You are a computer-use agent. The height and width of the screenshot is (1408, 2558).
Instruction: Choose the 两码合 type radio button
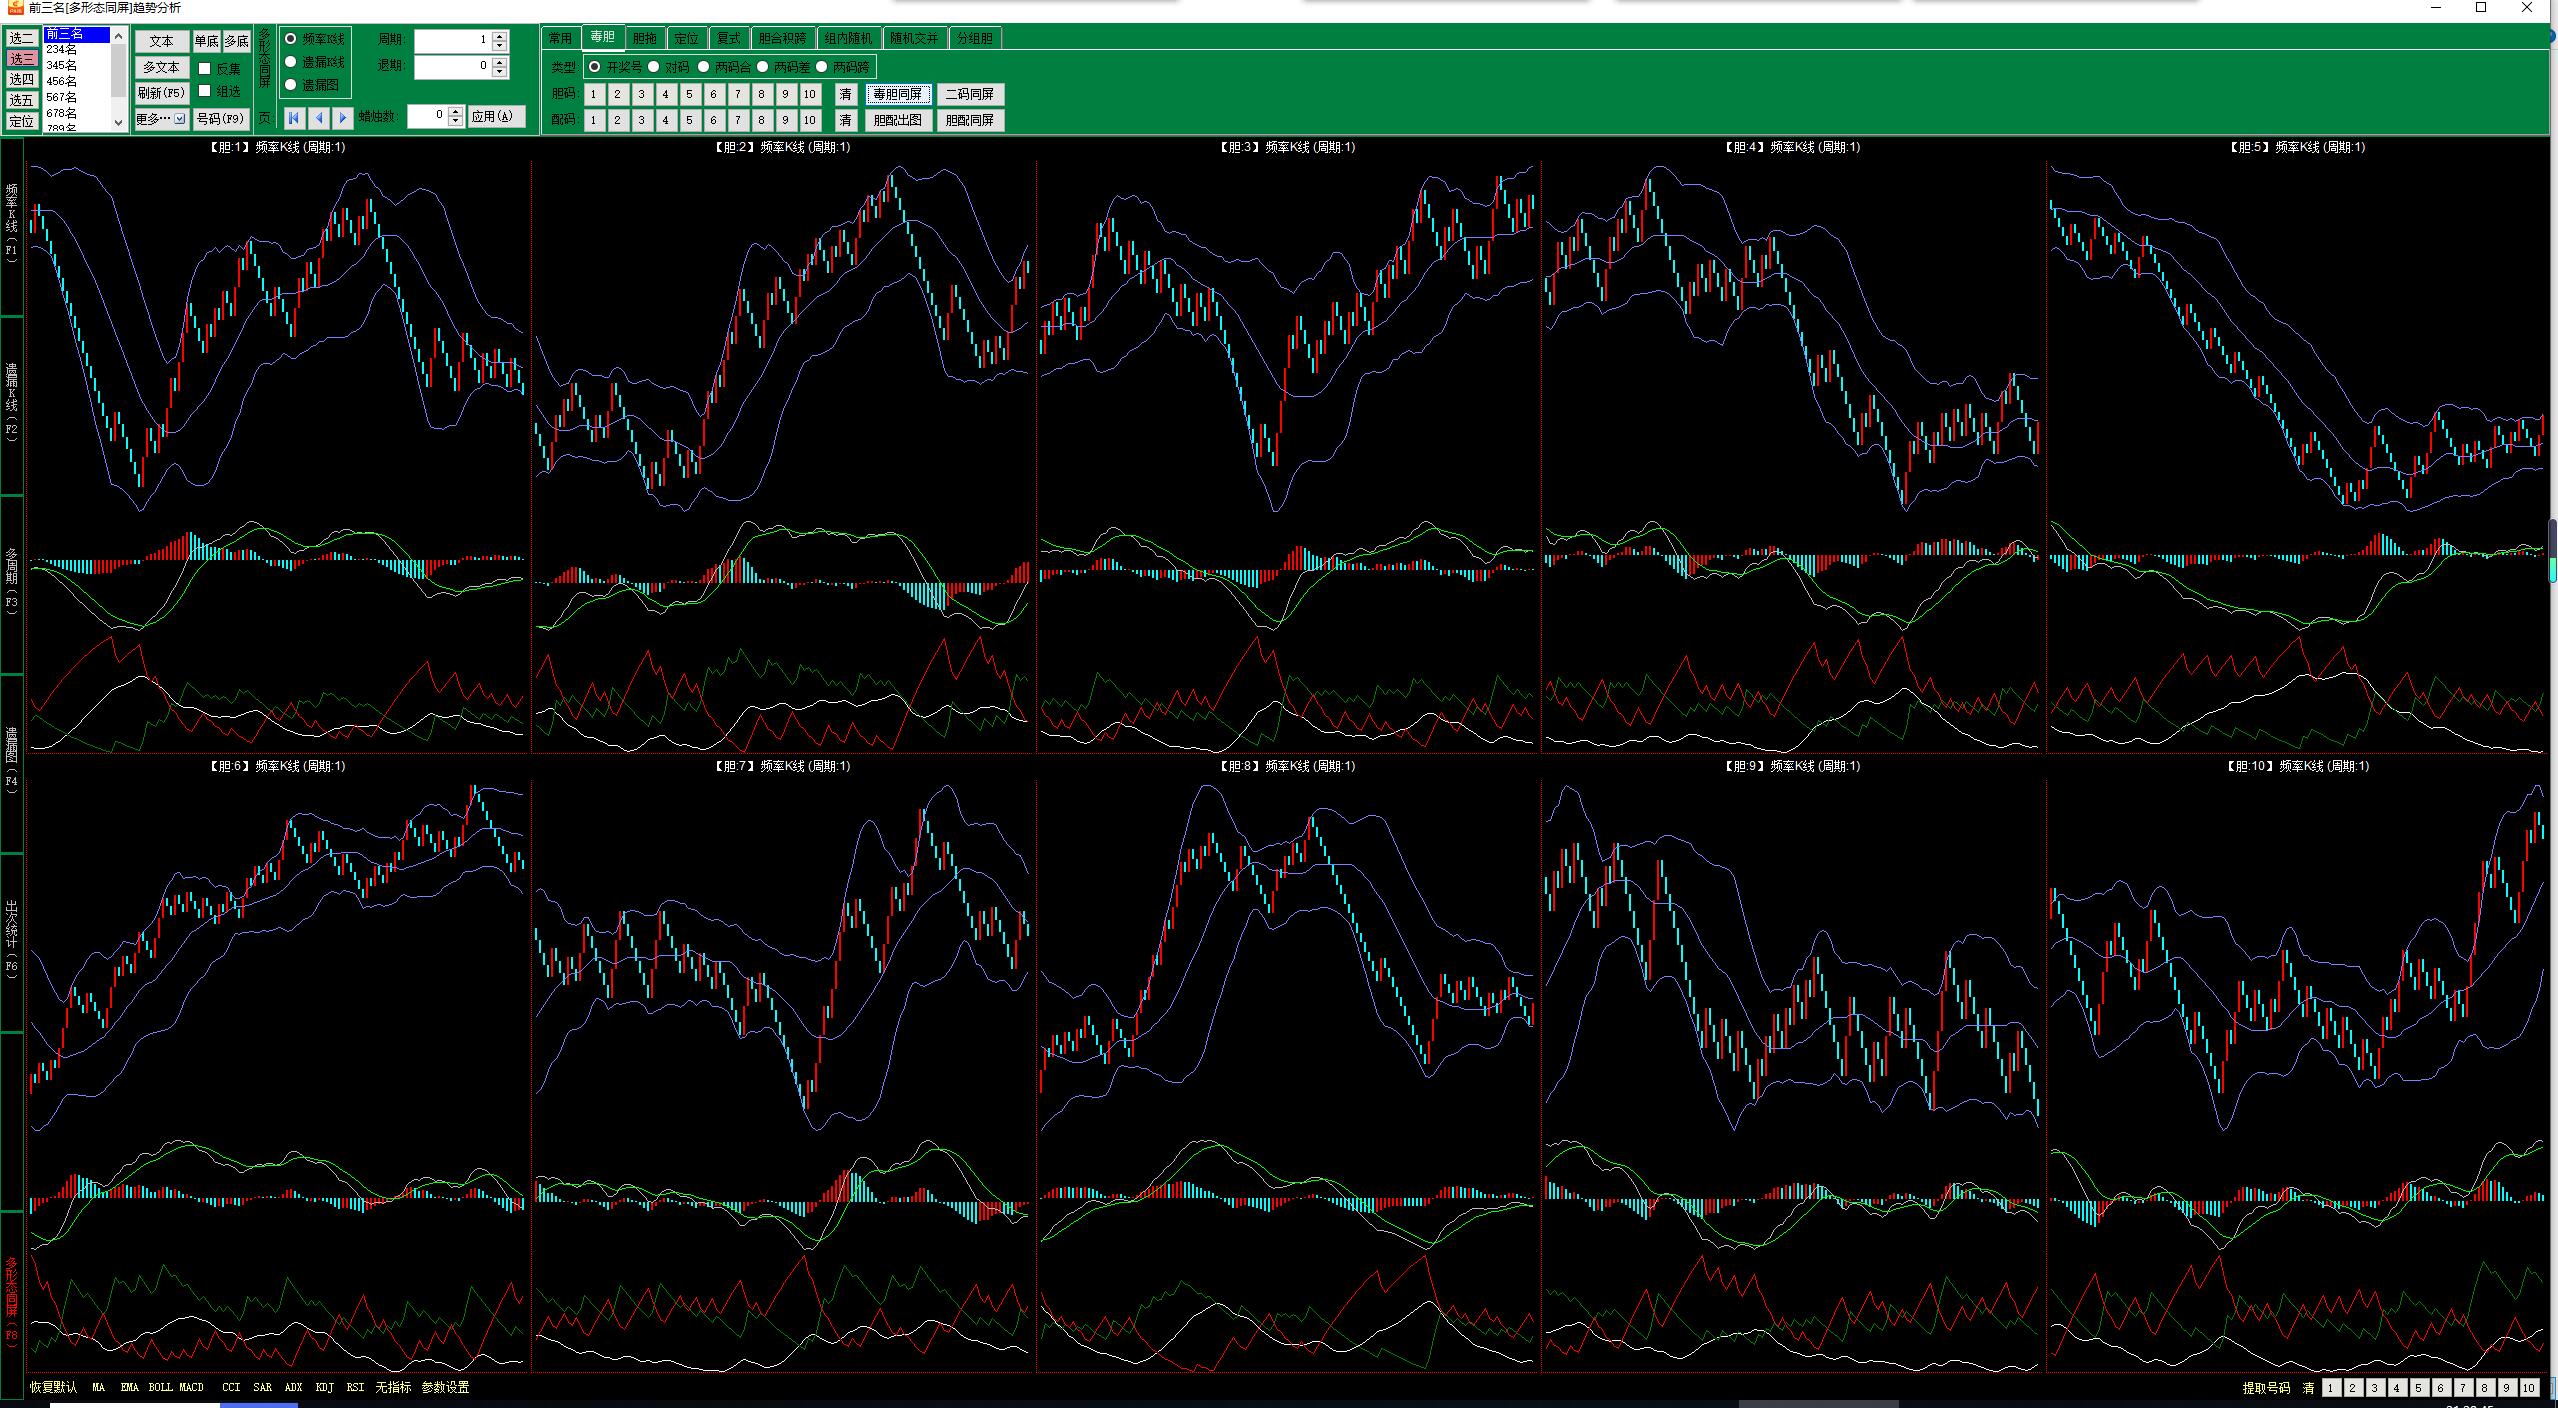tap(703, 67)
